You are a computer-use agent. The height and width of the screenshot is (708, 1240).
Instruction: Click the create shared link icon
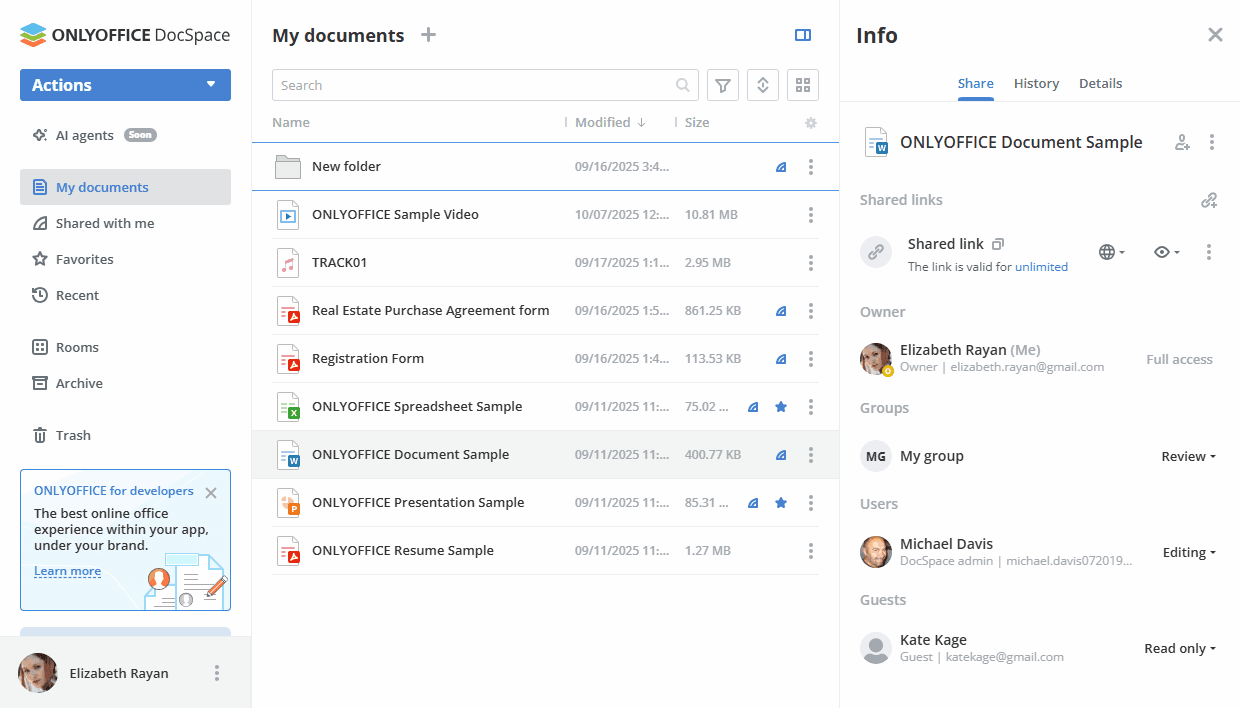(1209, 200)
